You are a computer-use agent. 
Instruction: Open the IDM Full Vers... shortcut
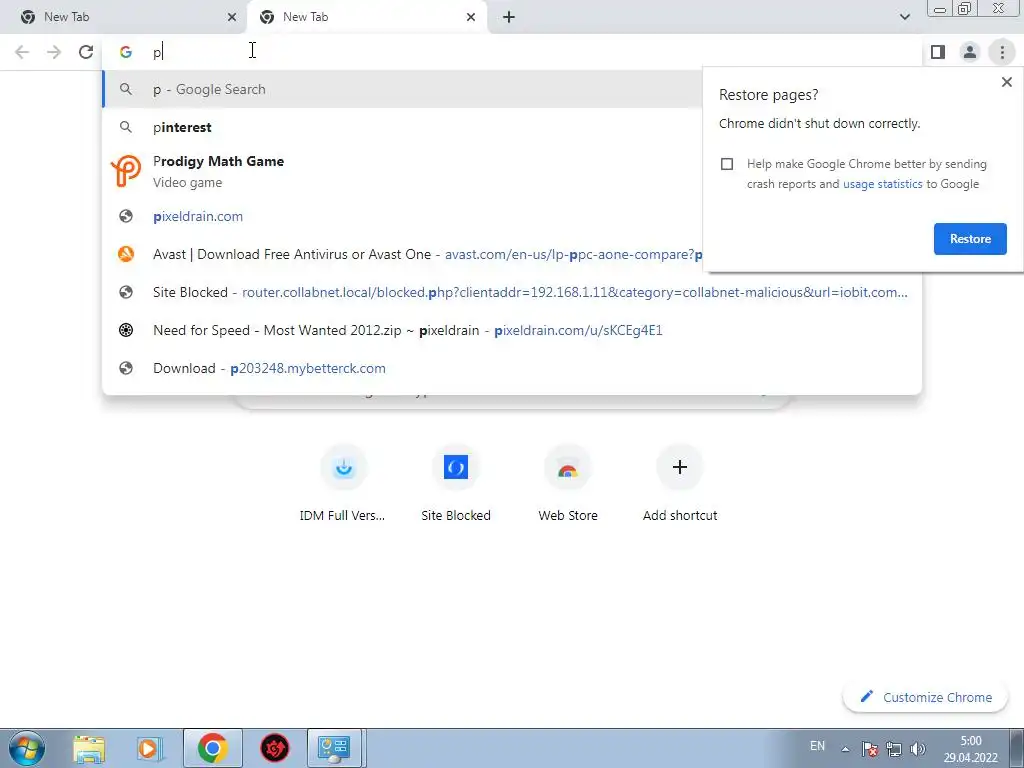343,483
